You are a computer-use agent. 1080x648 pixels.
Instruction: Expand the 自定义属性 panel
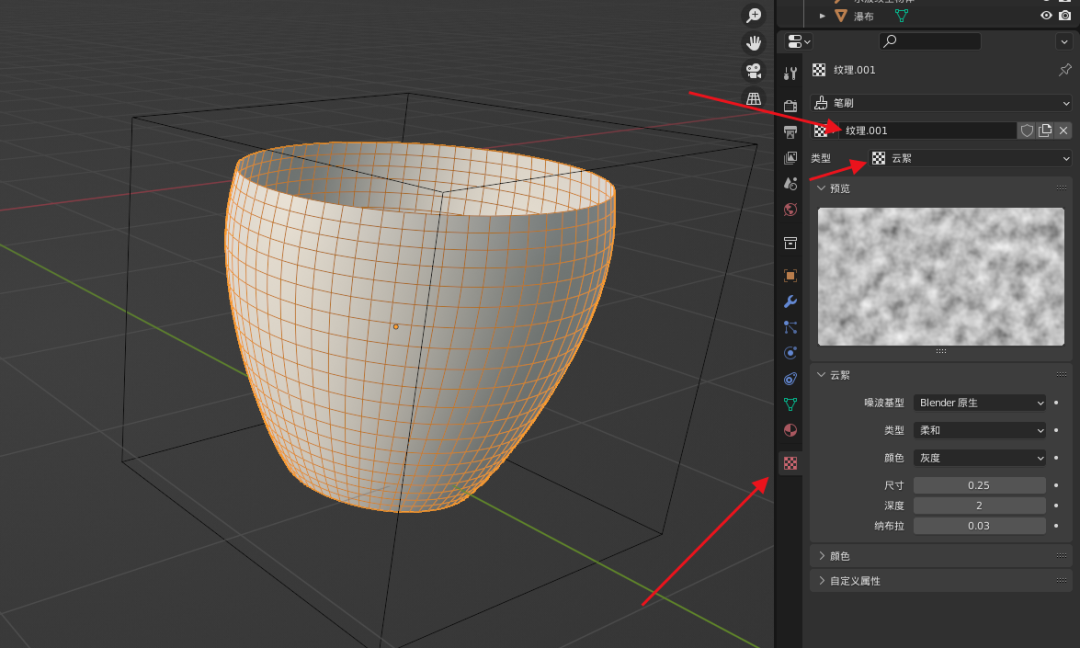click(x=941, y=581)
